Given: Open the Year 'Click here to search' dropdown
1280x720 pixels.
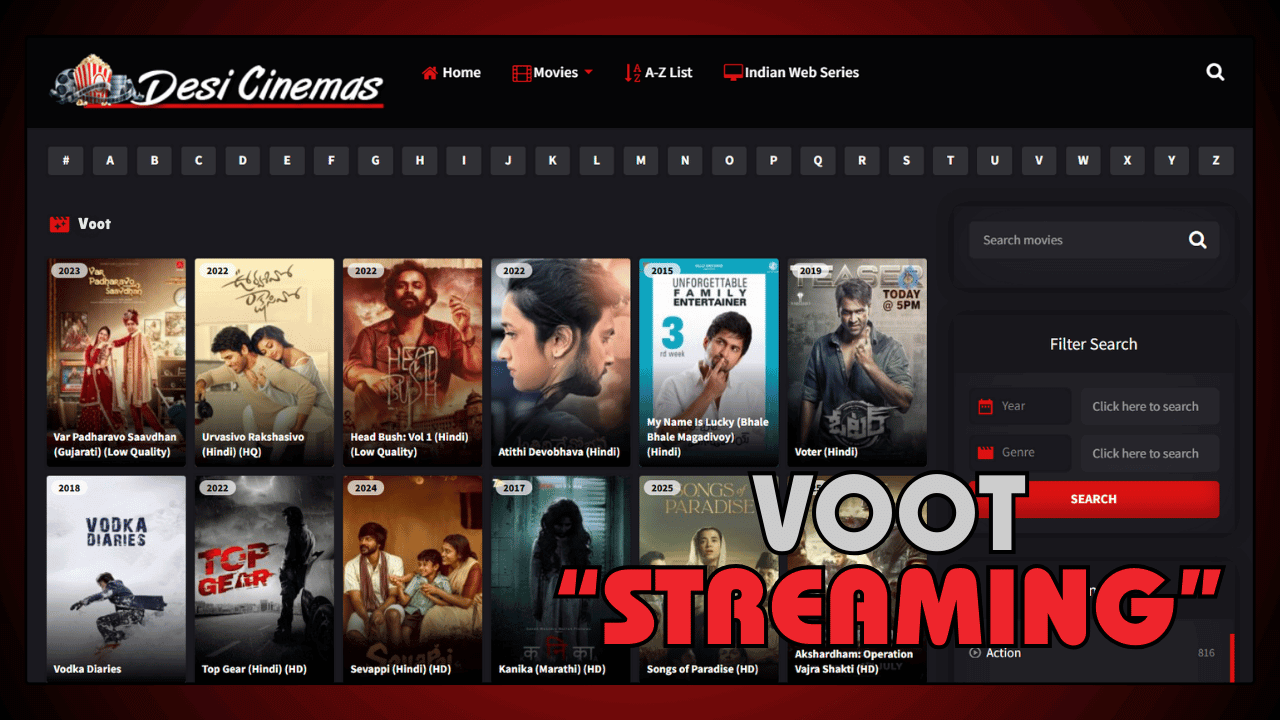Looking at the screenshot, I should click(1150, 406).
